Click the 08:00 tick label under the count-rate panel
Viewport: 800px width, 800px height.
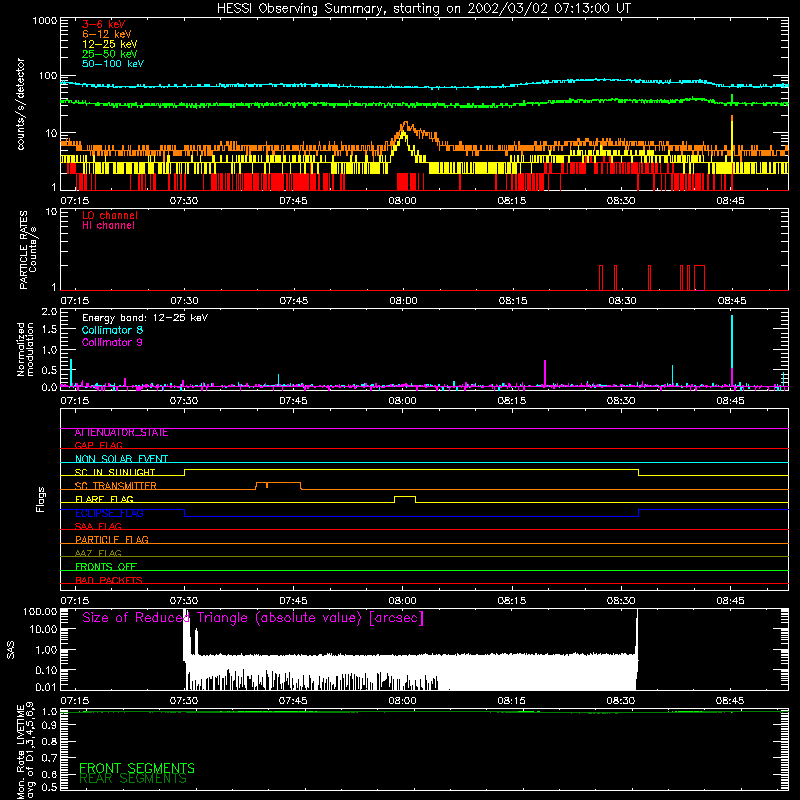[x=402, y=201]
